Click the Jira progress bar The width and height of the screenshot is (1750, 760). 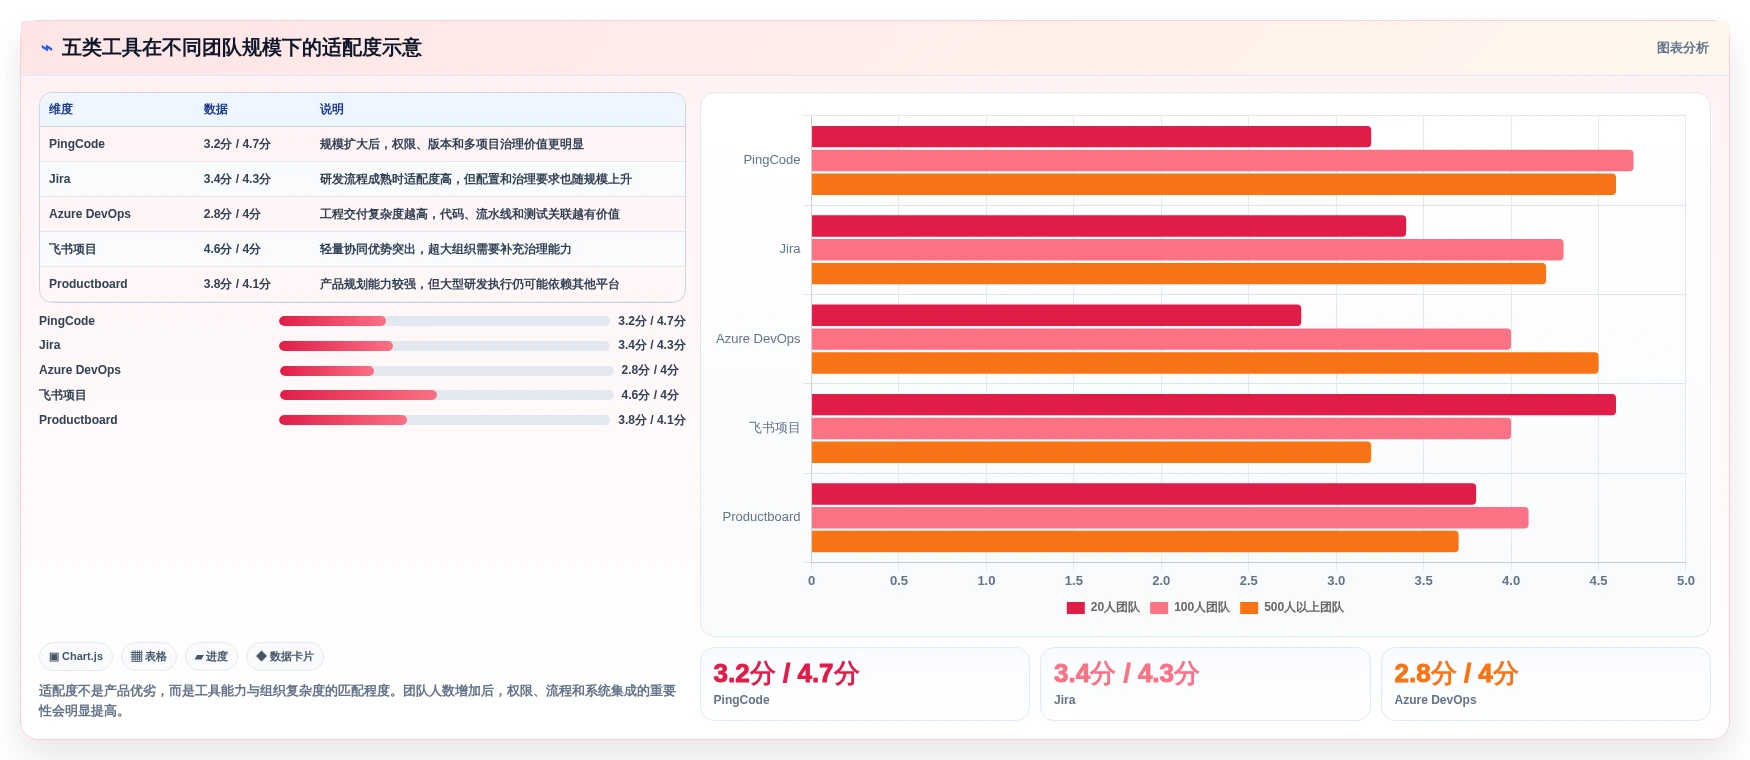coord(444,346)
